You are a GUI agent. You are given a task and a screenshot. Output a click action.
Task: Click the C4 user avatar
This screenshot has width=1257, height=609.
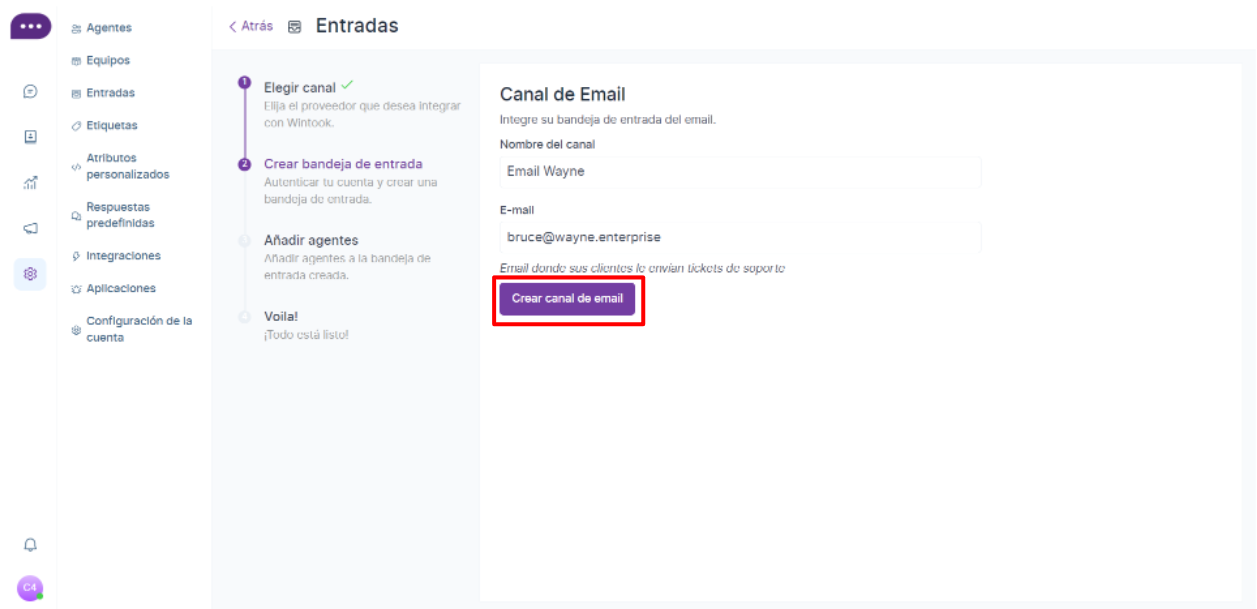[30, 587]
